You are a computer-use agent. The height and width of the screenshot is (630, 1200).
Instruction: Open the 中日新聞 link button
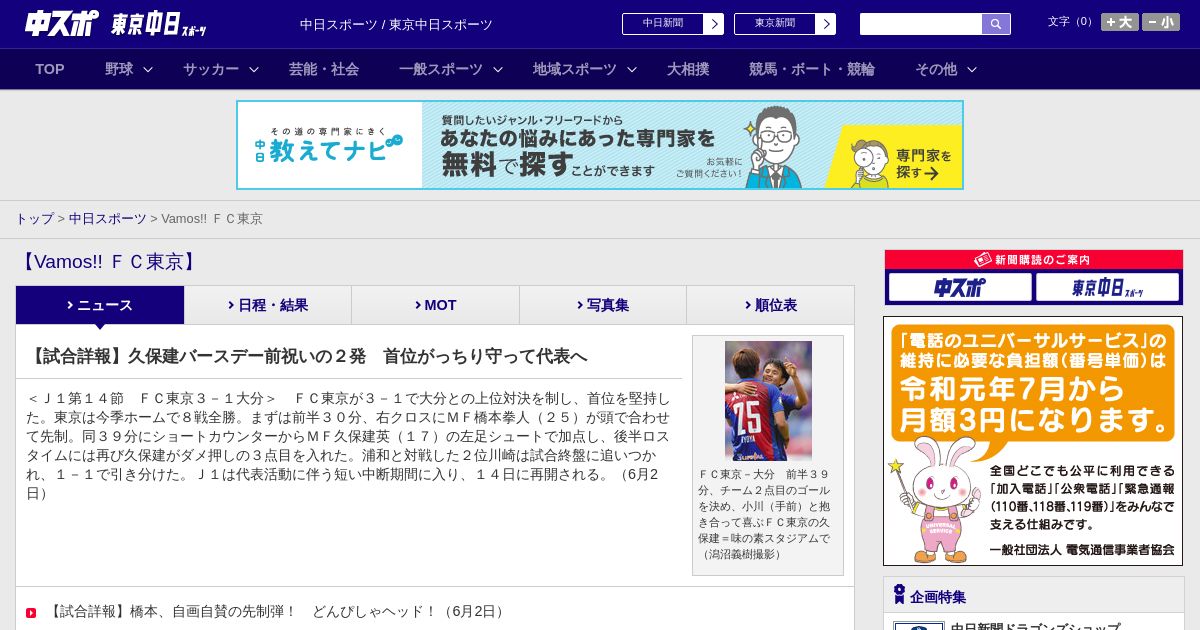pos(673,24)
